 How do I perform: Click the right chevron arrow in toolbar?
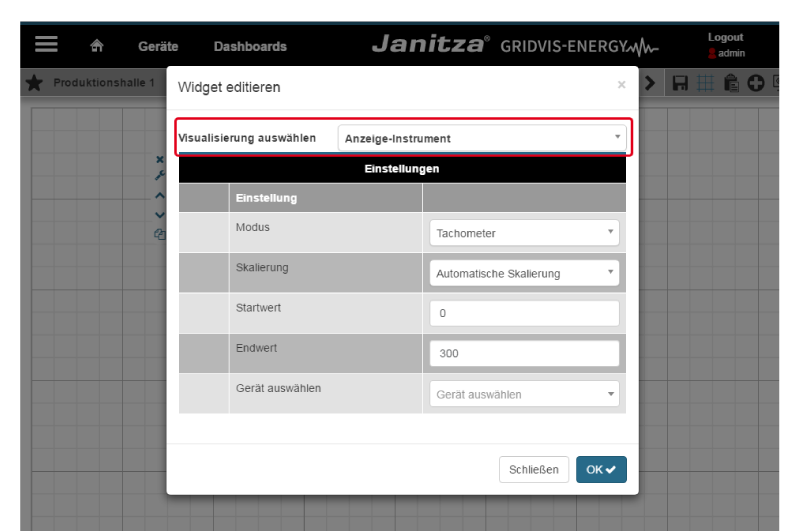(x=650, y=83)
